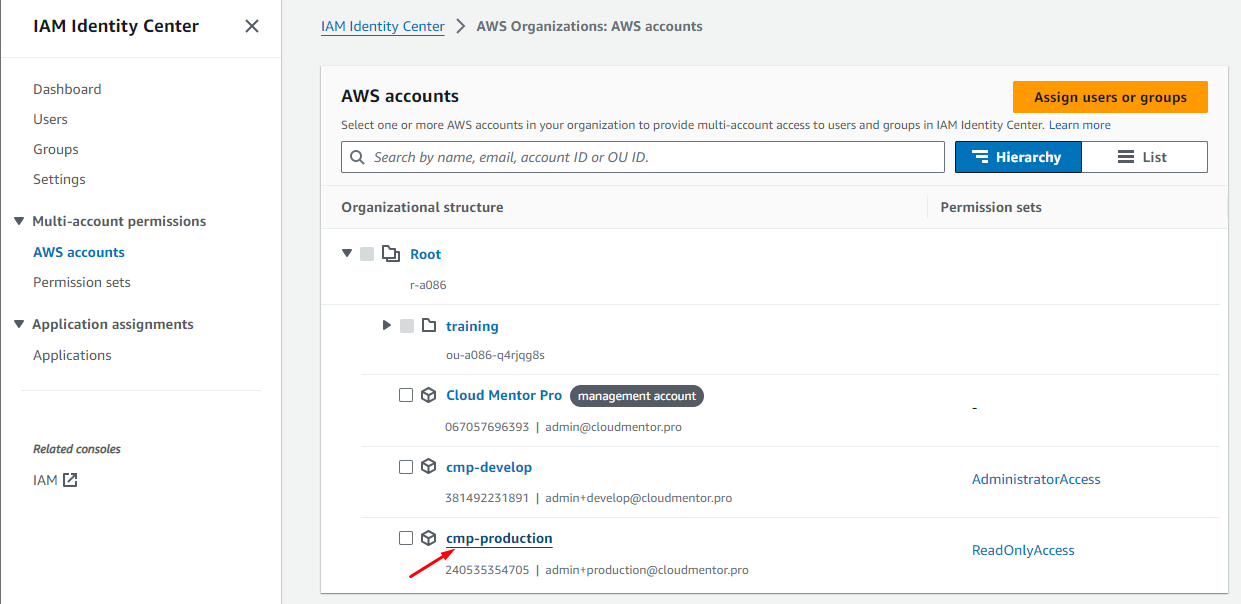This screenshot has width=1241, height=604.
Task: Collapse the Root organizational tree
Action: (347, 254)
